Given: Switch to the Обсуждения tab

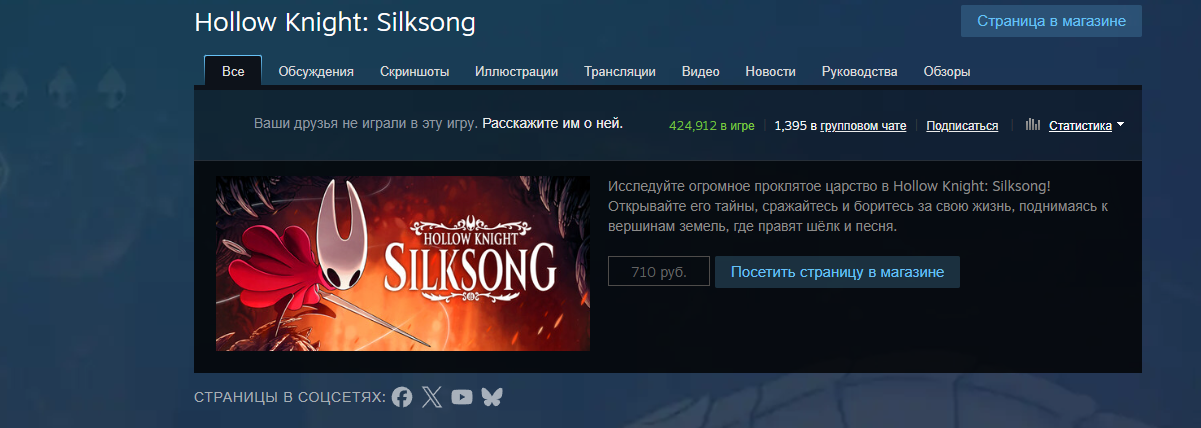Looking at the screenshot, I should pos(316,71).
